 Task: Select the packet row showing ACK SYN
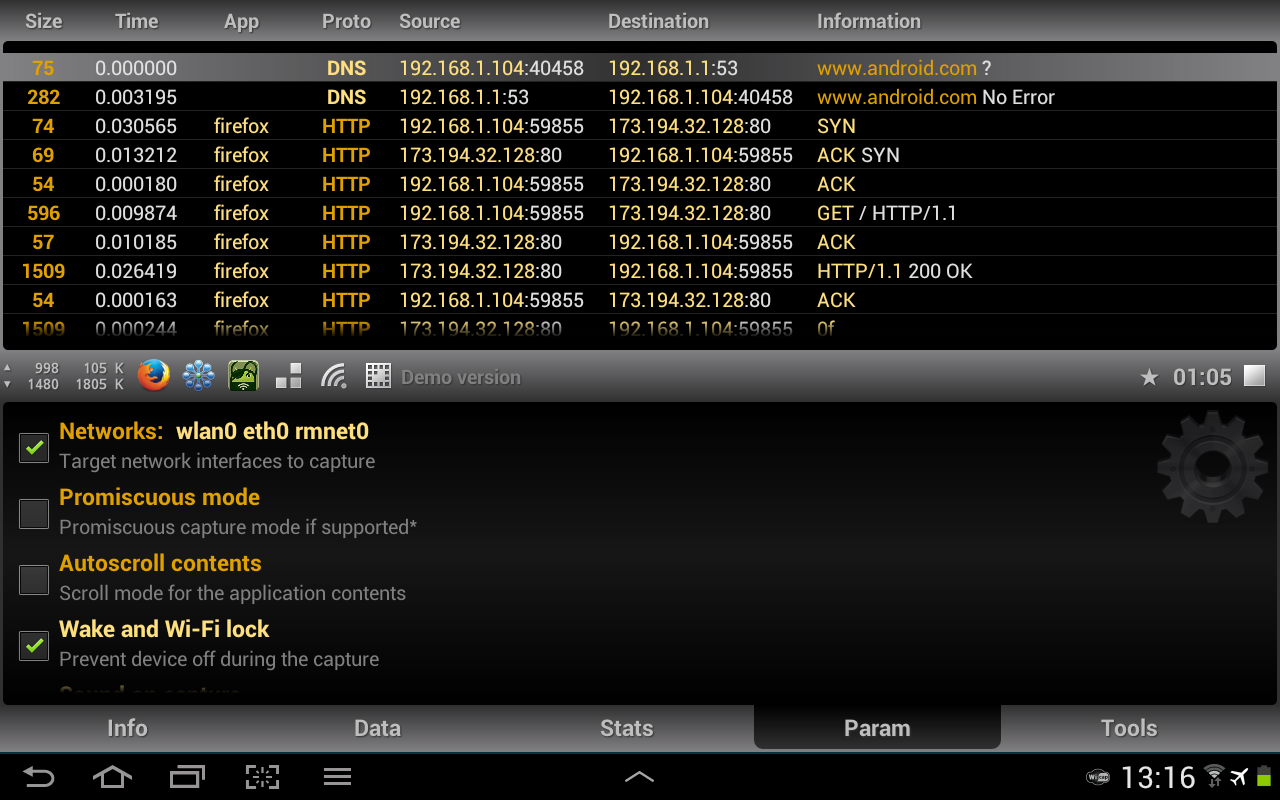coord(640,155)
